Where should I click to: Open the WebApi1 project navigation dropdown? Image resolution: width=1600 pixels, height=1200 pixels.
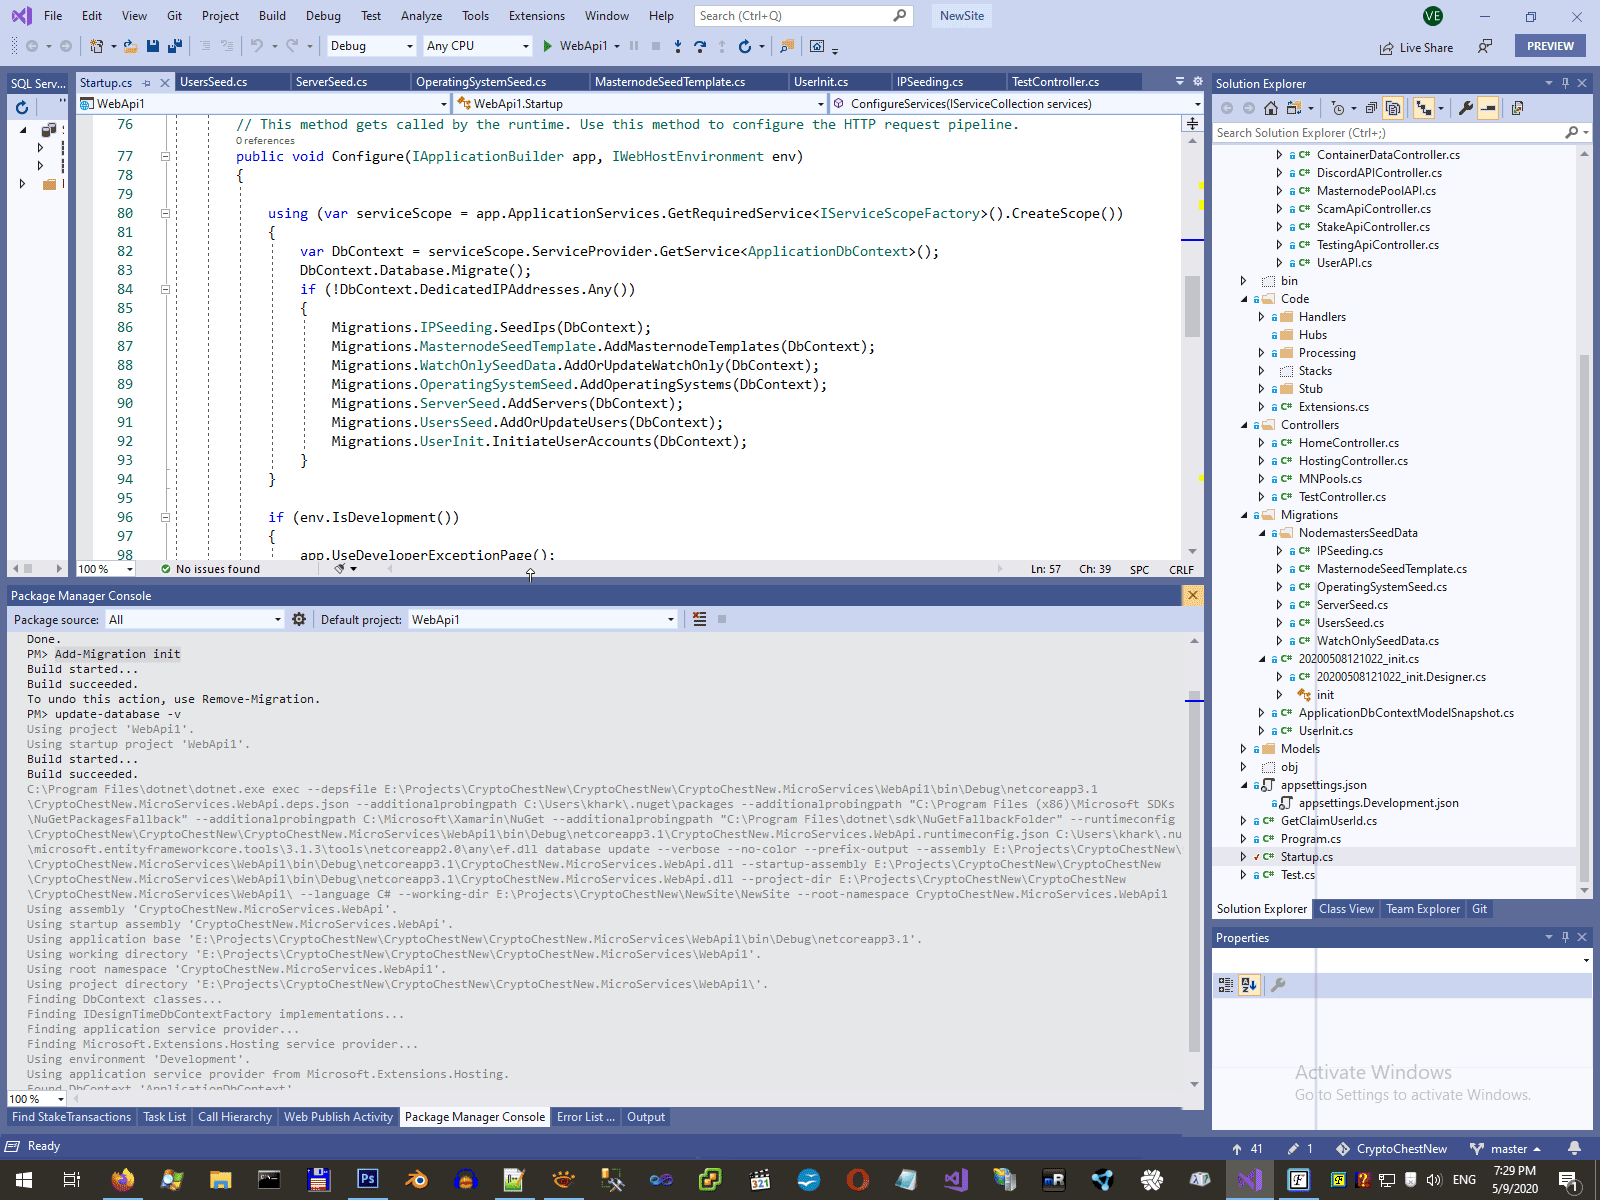[264, 104]
